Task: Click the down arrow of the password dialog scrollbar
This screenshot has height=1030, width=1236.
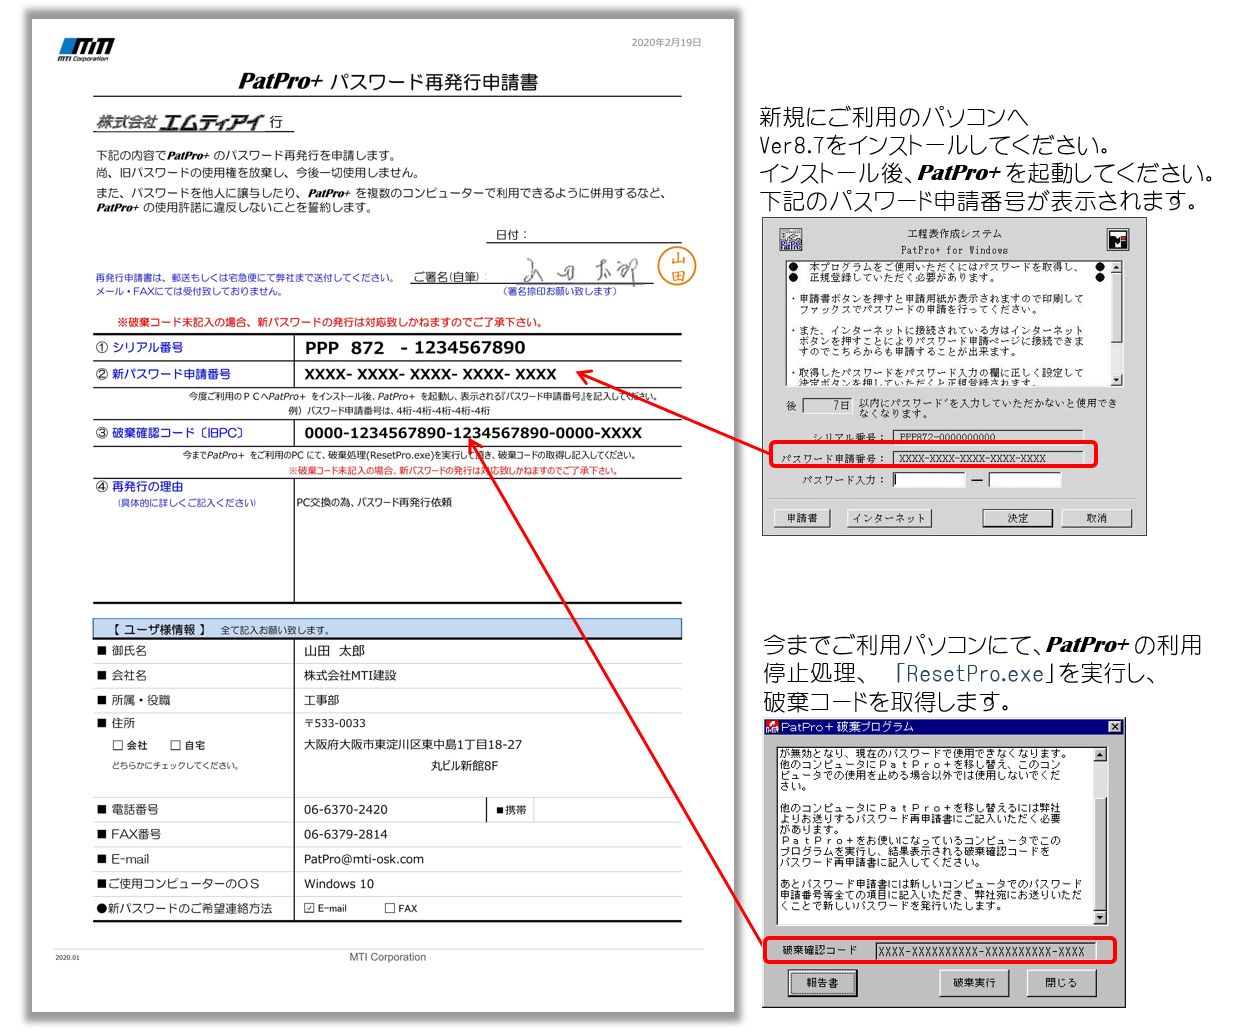Action: (1116, 380)
